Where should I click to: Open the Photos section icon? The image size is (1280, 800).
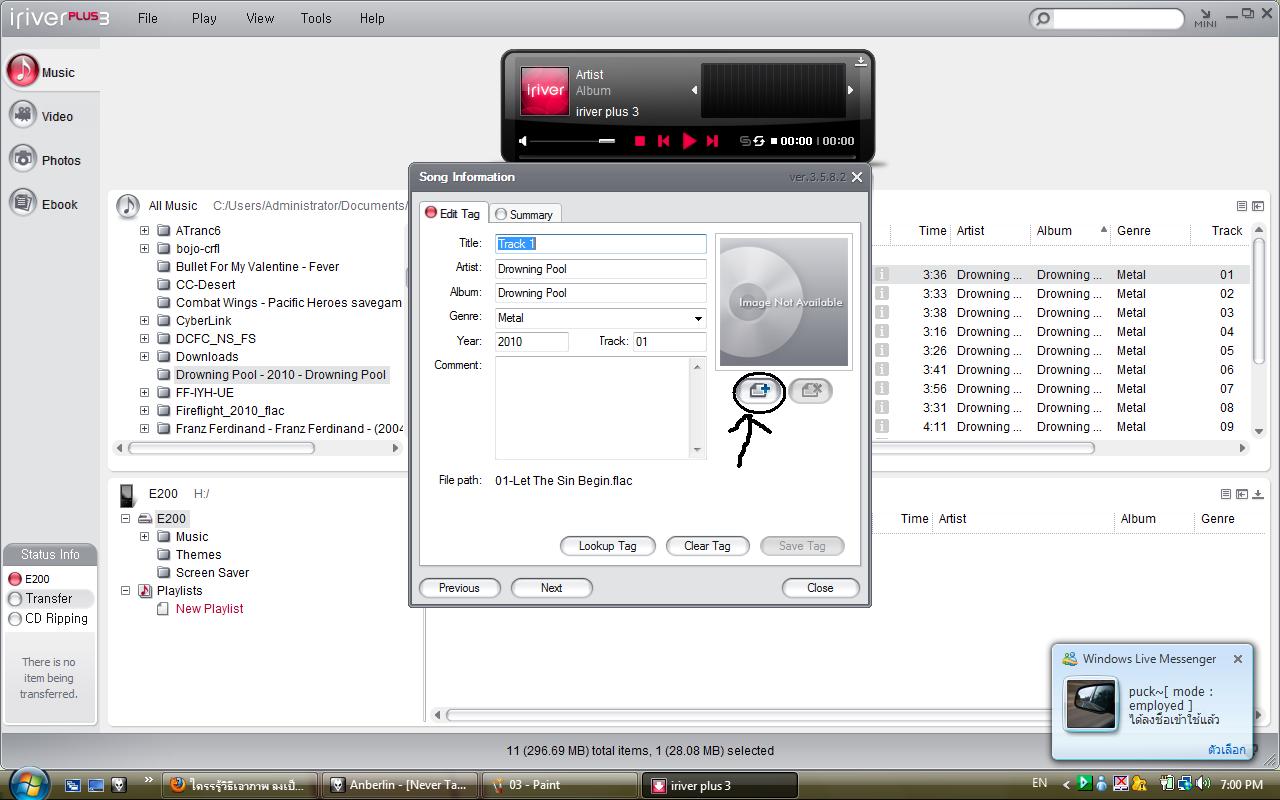pos(23,159)
